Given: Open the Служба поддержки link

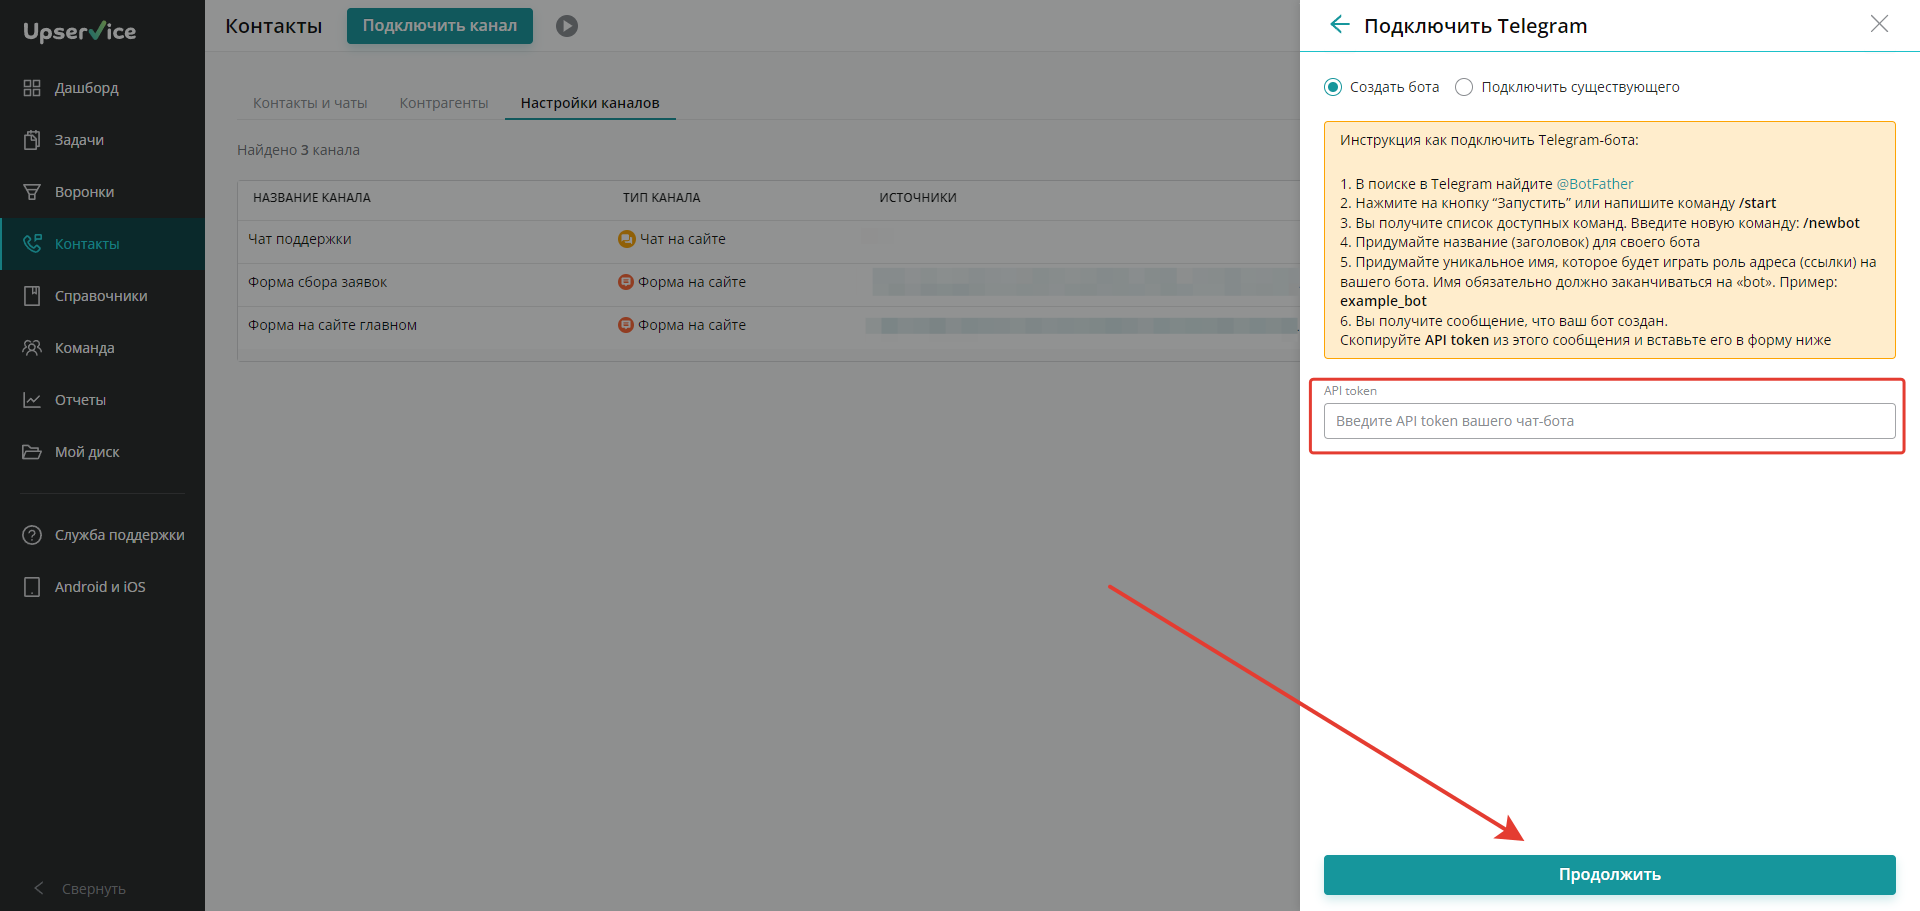Looking at the screenshot, I should 120,535.
